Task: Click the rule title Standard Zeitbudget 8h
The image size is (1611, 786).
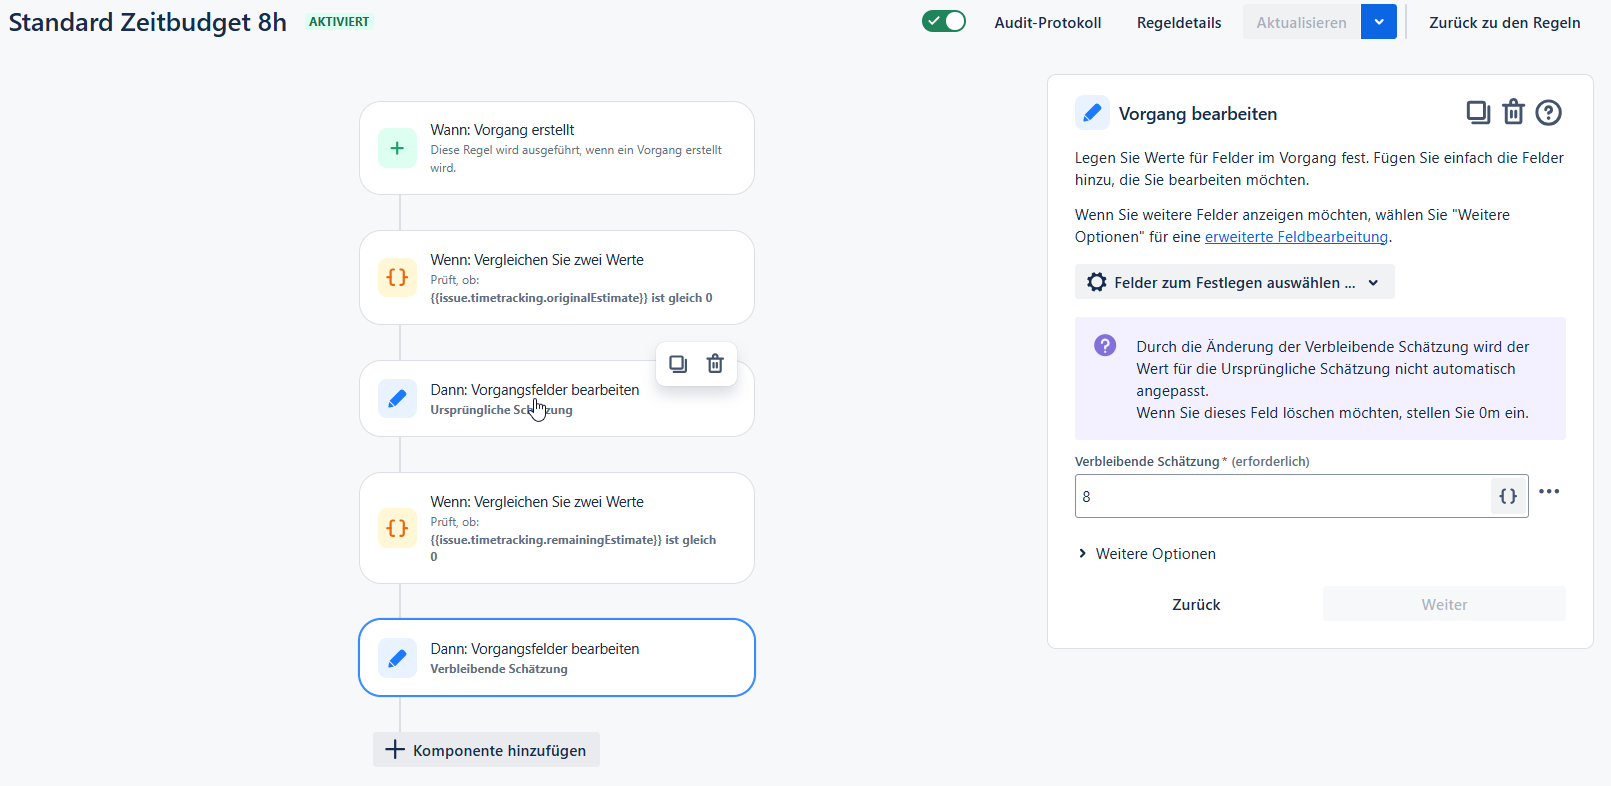Action: tap(148, 22)
